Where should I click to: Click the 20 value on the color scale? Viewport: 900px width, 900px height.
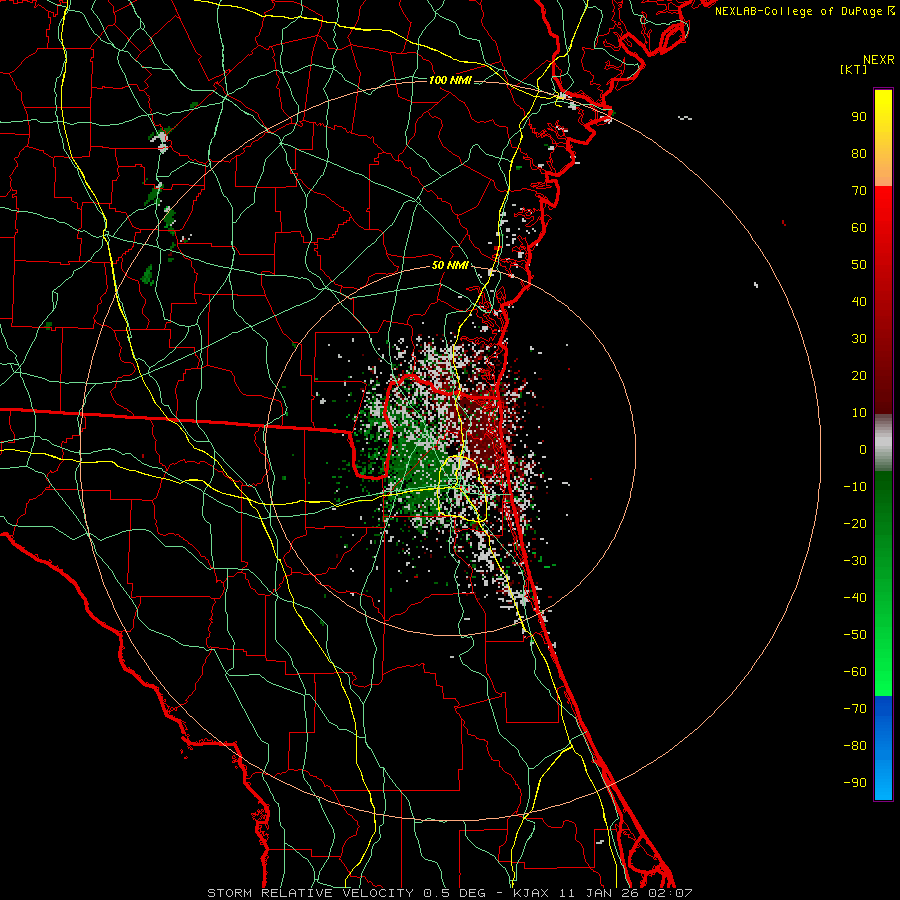pyautogui.click(x=859, y=375)
